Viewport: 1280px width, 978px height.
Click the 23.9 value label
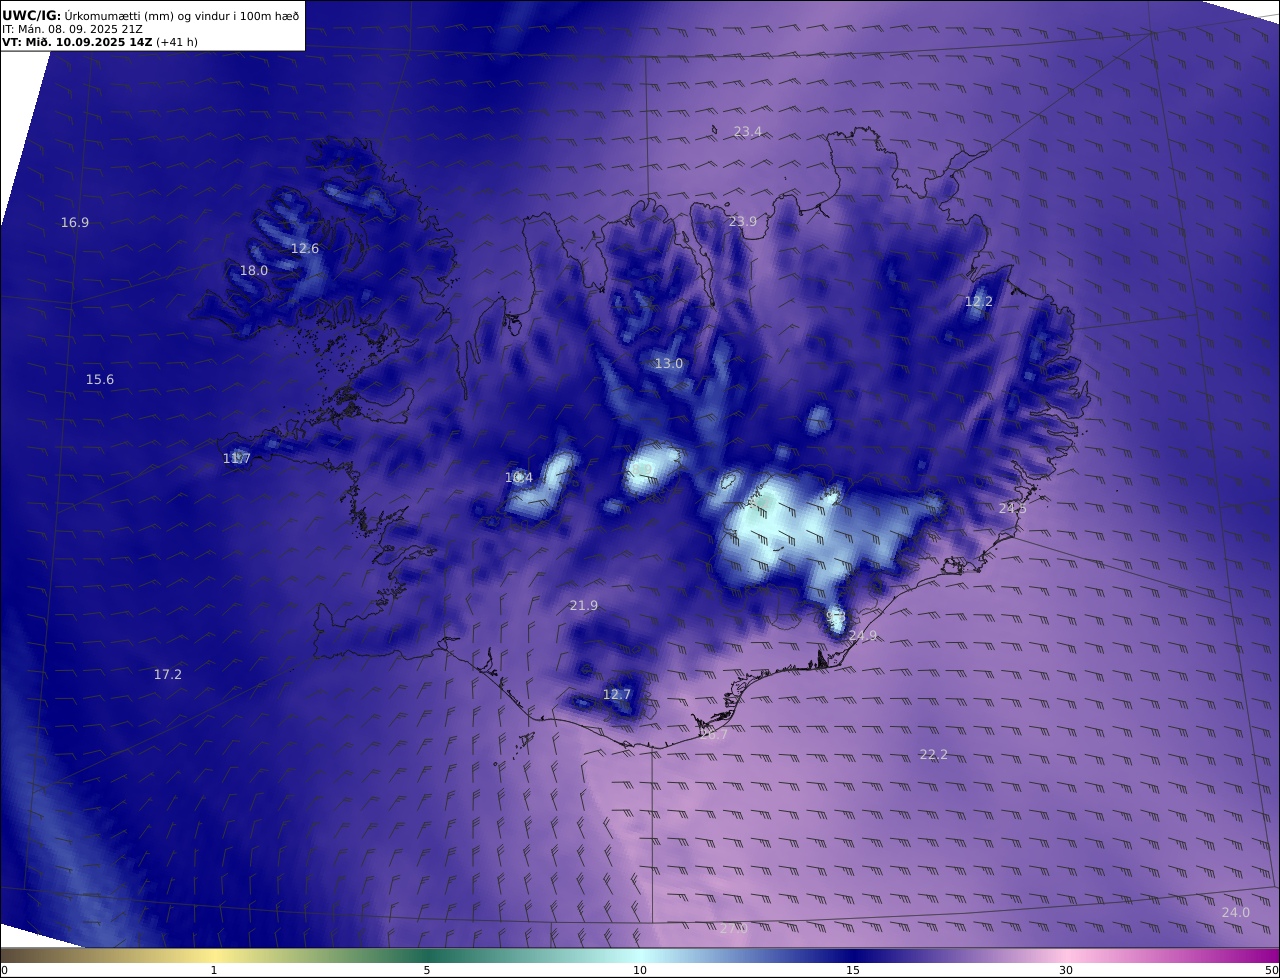[743, 221]
